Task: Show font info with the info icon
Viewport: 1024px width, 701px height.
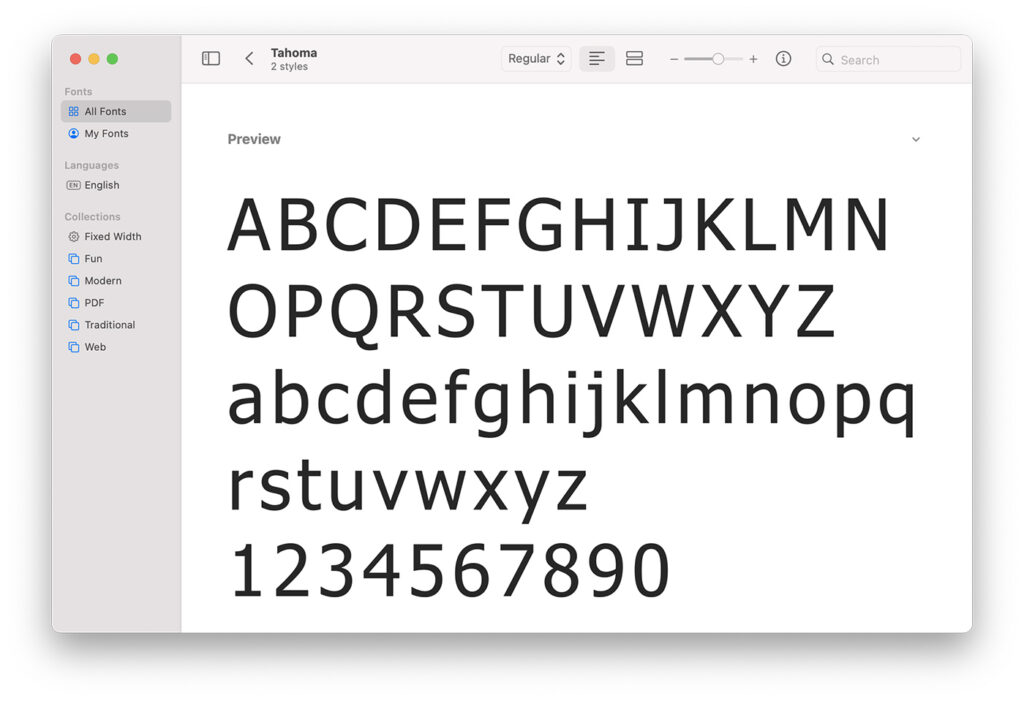Action: tap(783, 58)
